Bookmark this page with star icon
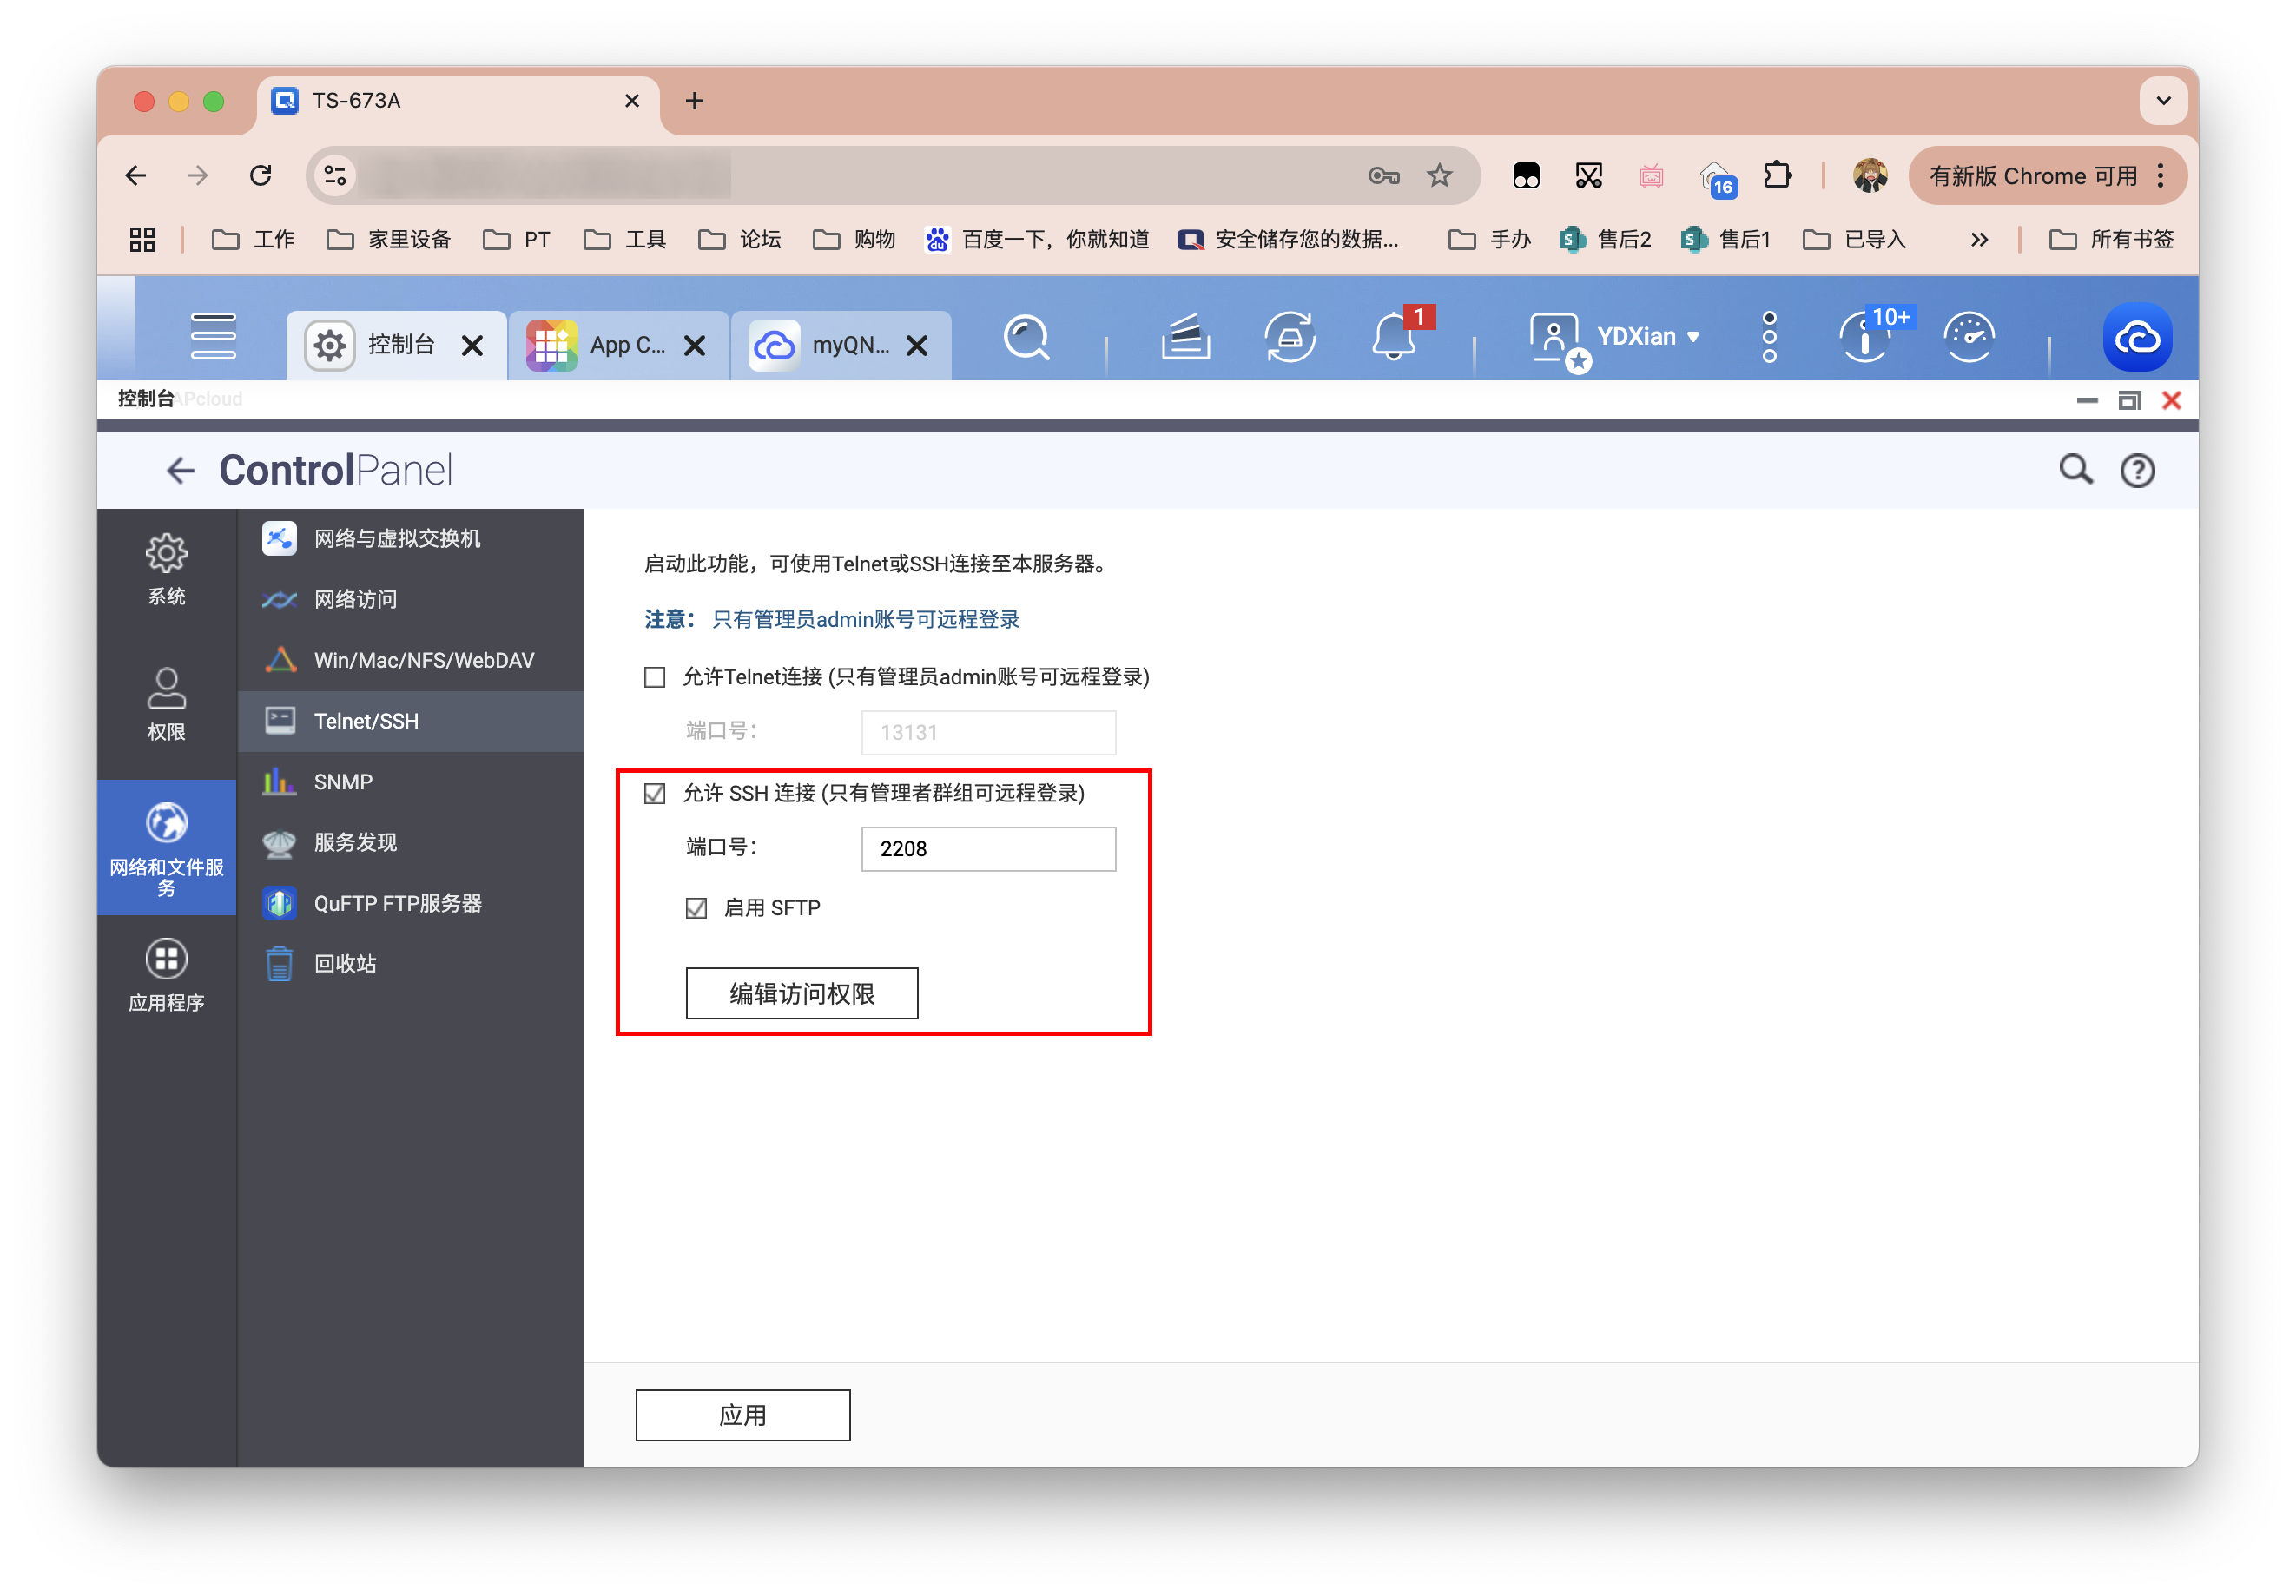The image size is (2296, 1596). (x=1439, y=176)
